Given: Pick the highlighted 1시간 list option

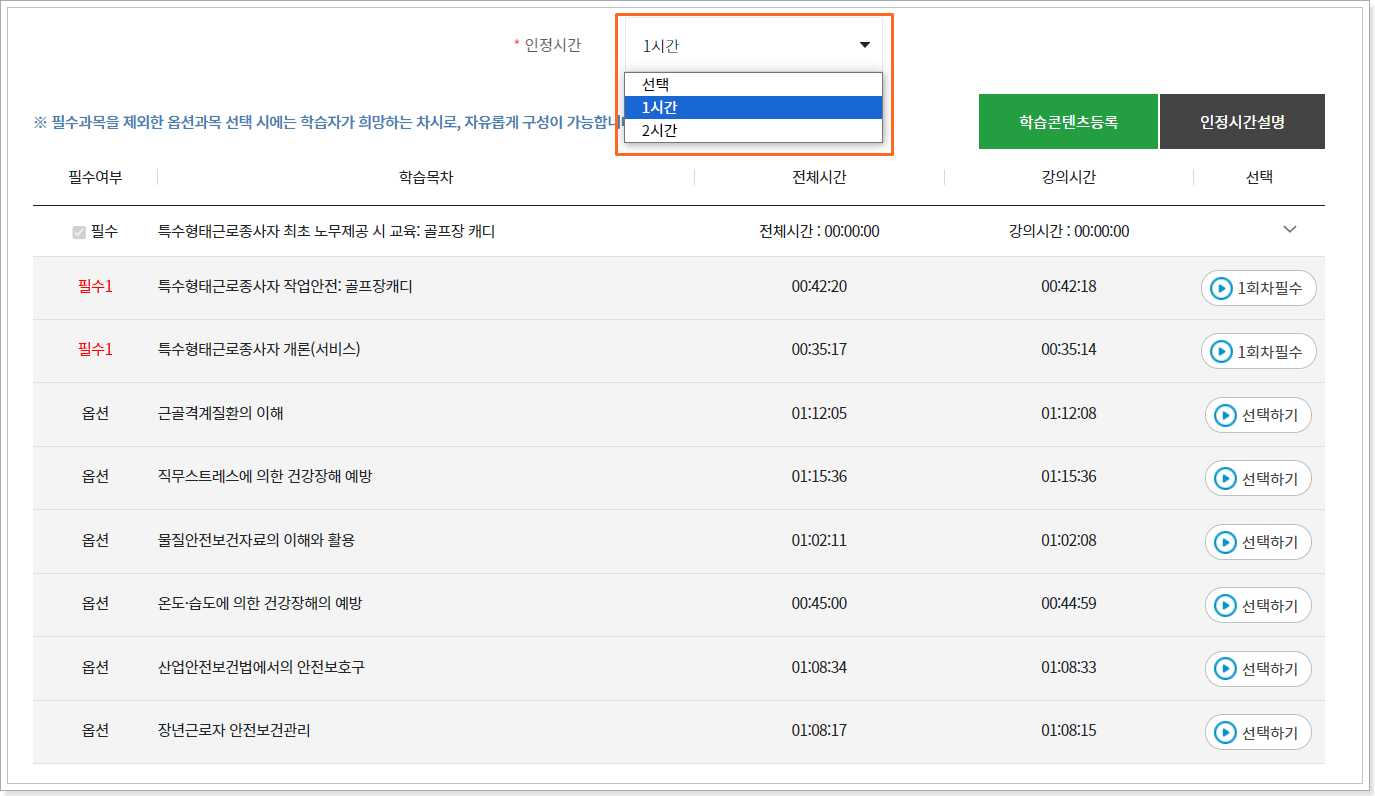Looking at the screenshot, I should (753, 108).
